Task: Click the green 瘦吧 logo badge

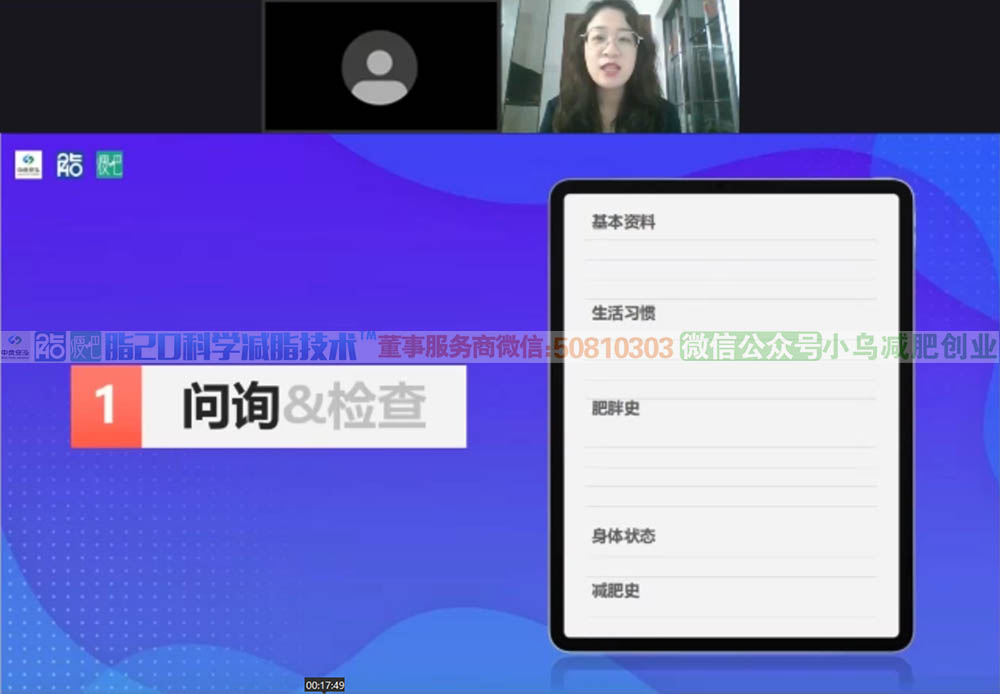Action: 109,165
